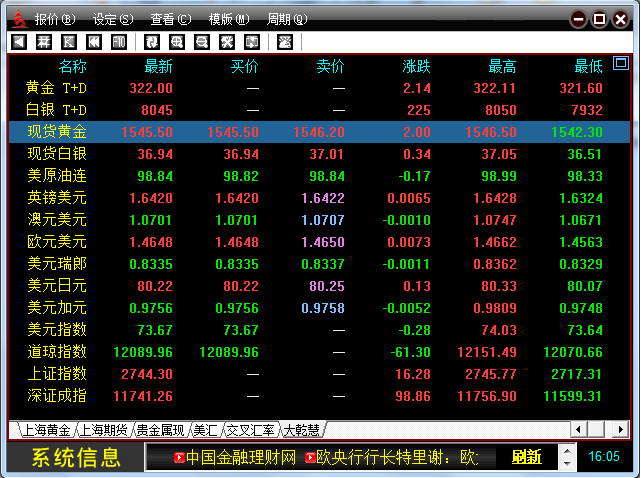Screen dimensions: 641x478
Task: Select the 上证指数 row
Action: coord(319,374)
